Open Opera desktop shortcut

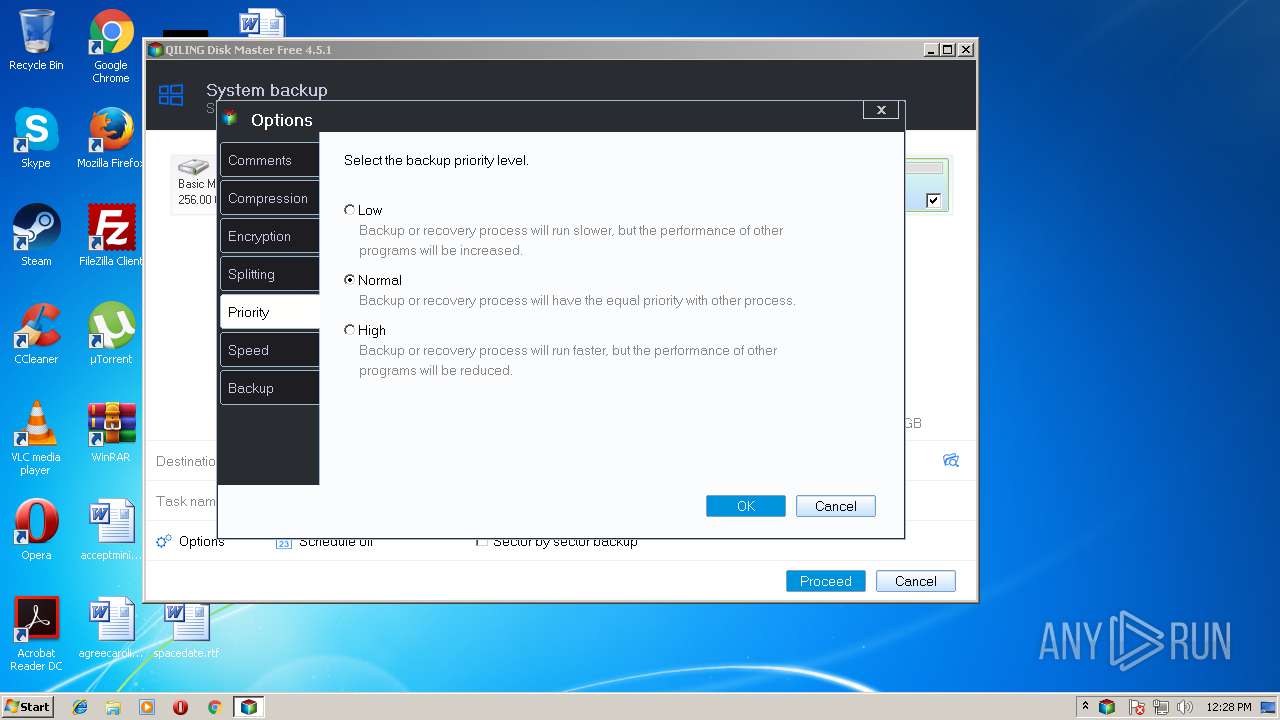(36, 530)
